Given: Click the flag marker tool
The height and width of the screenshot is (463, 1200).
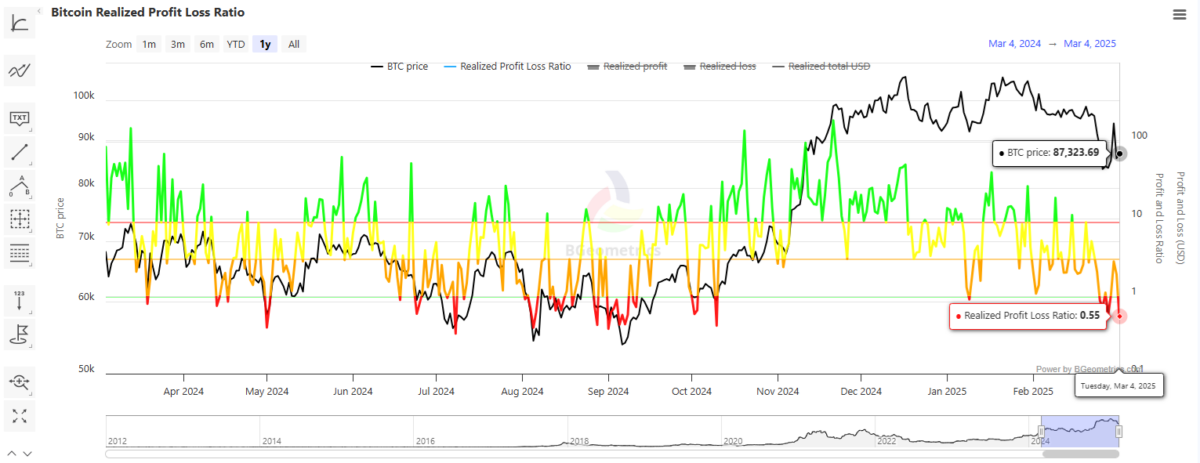Looking at the screenshot, I should (x=20, y=333).
